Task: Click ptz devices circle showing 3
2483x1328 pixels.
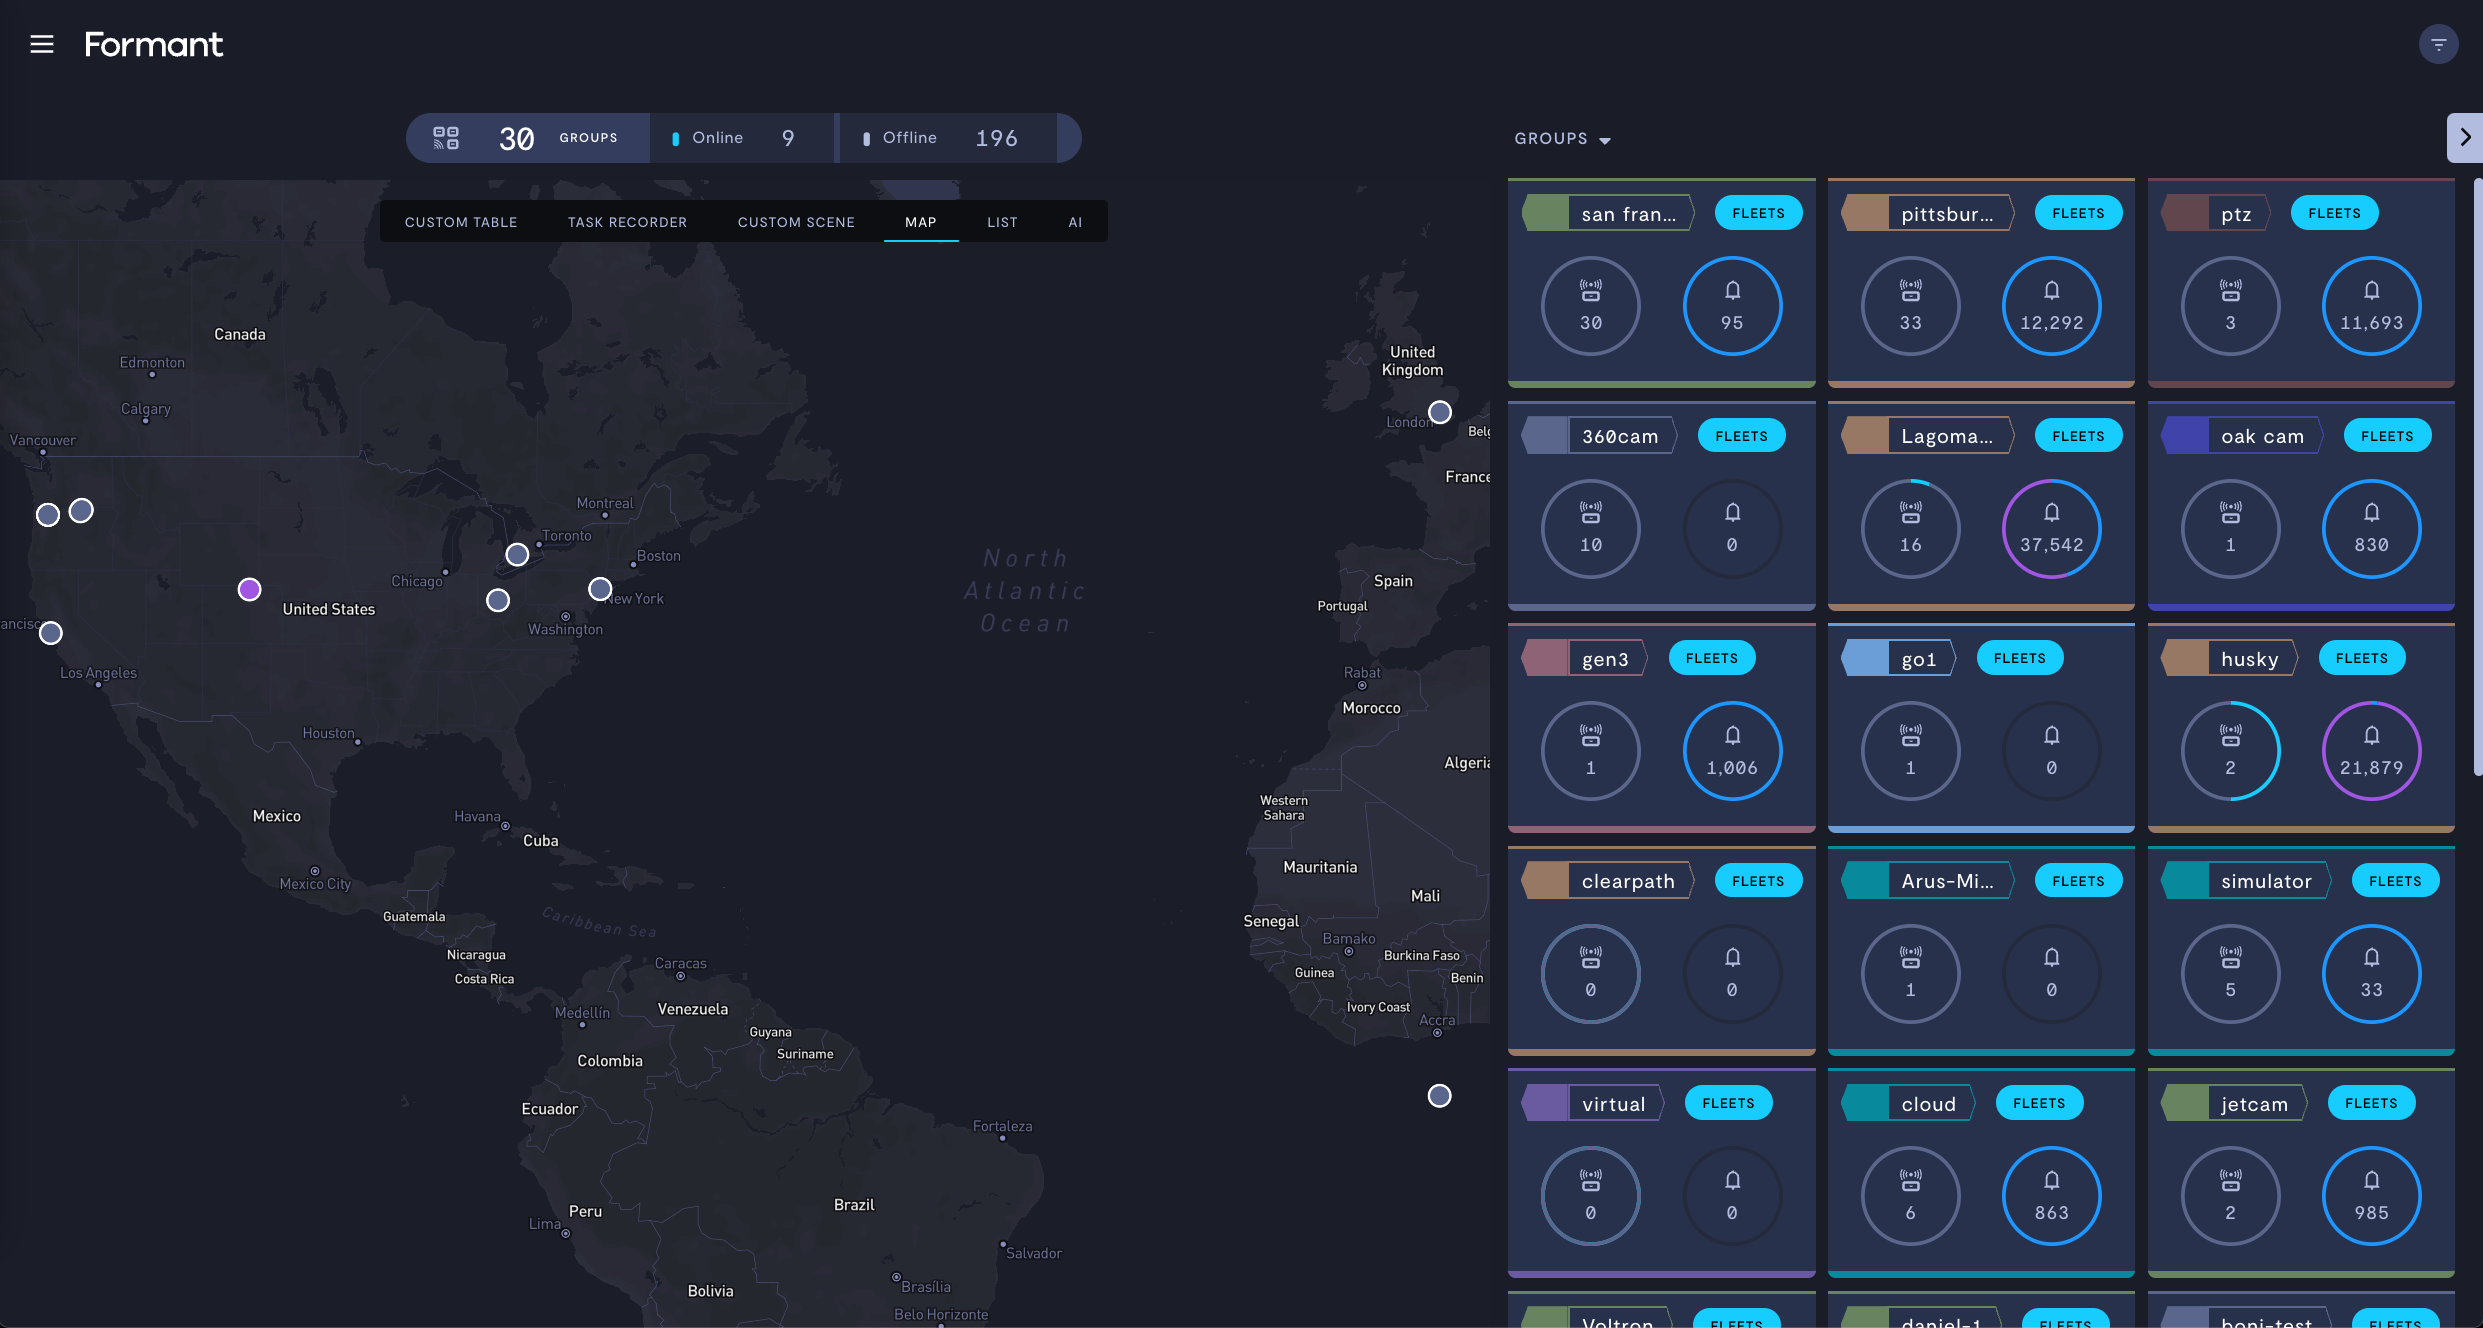Action: [x=2230, y=306]
